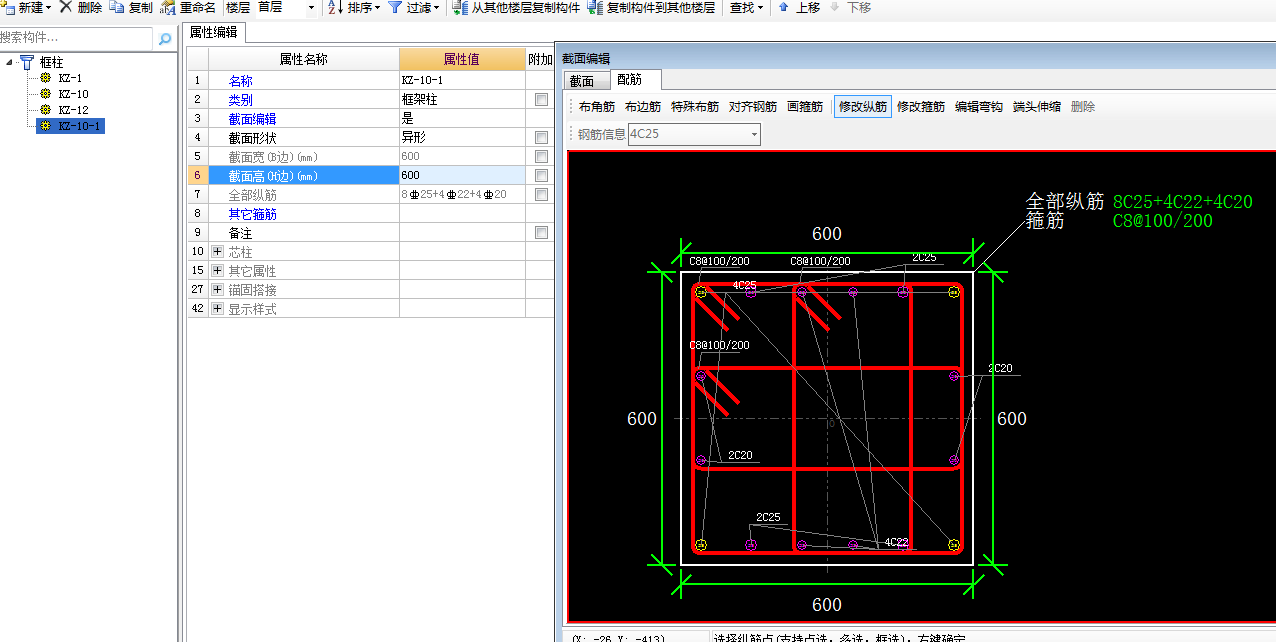This screenshot has height=642, width=1276.
Task: Click the 布角筋 button
Action: 597,107
